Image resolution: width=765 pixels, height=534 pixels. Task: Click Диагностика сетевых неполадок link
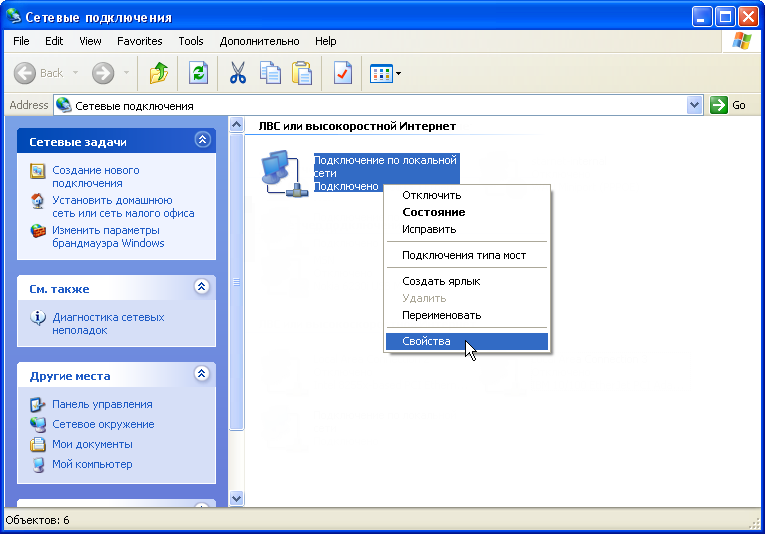tap(108, 323)
